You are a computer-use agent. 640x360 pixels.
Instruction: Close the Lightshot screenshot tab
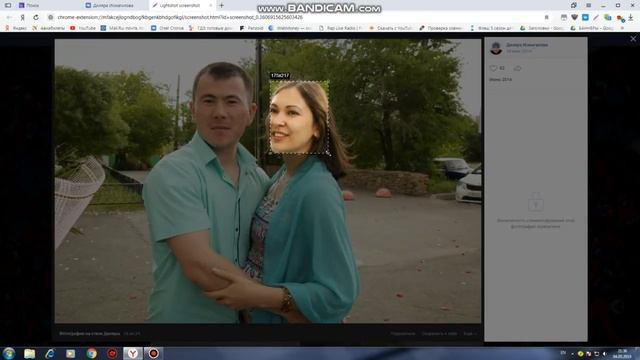tap(211, 5)
